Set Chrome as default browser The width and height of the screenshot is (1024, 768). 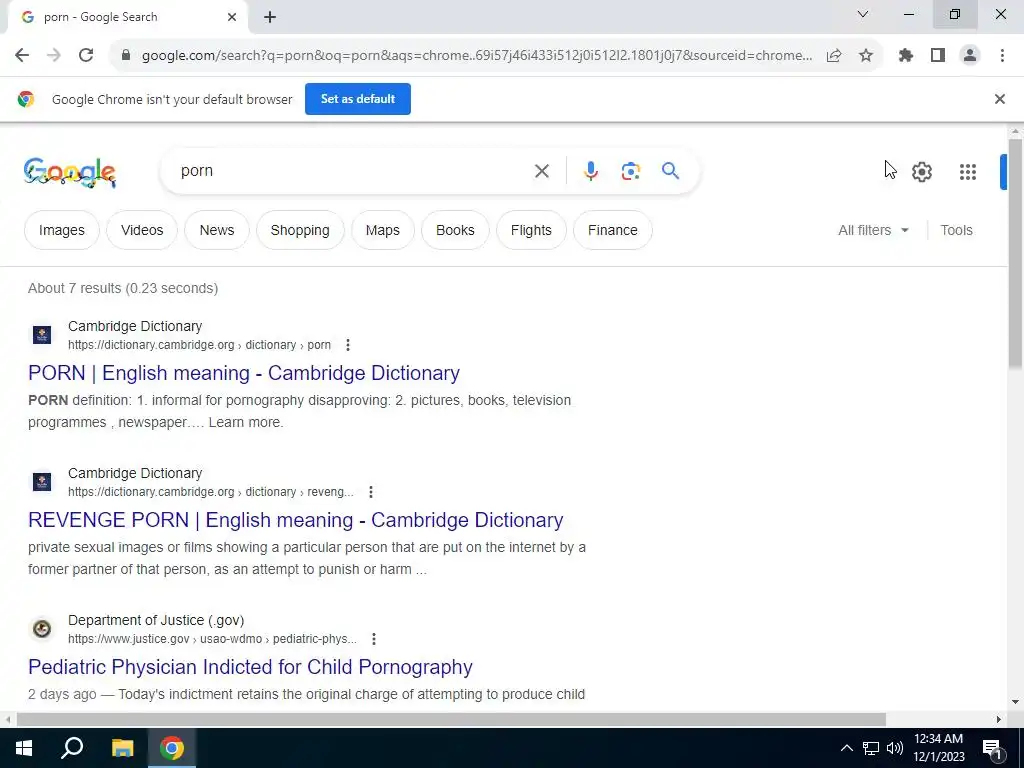click(x=358, y=99)
